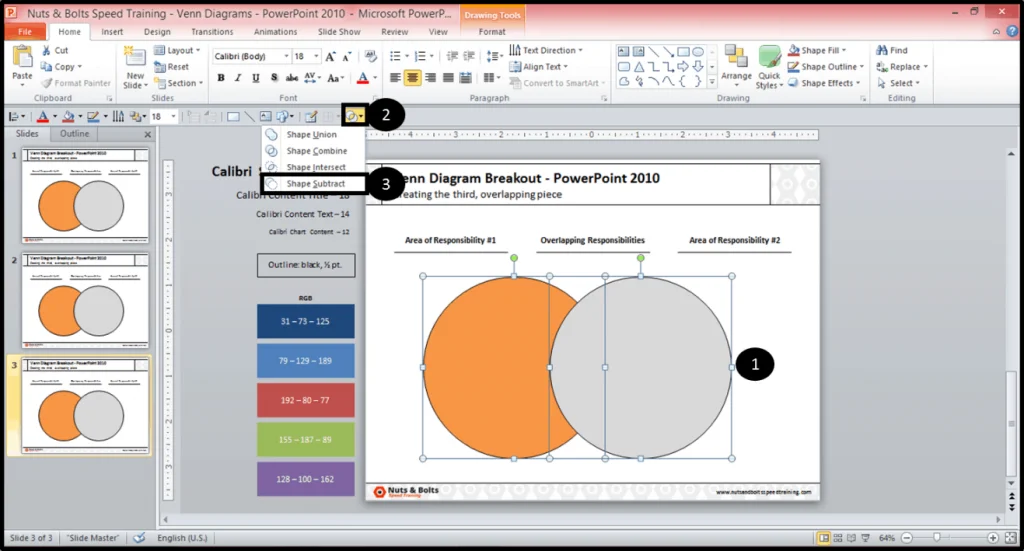Switch to the Outline pane tab
The width and height of the screenshot is (1024, 551).
point(74,134)
